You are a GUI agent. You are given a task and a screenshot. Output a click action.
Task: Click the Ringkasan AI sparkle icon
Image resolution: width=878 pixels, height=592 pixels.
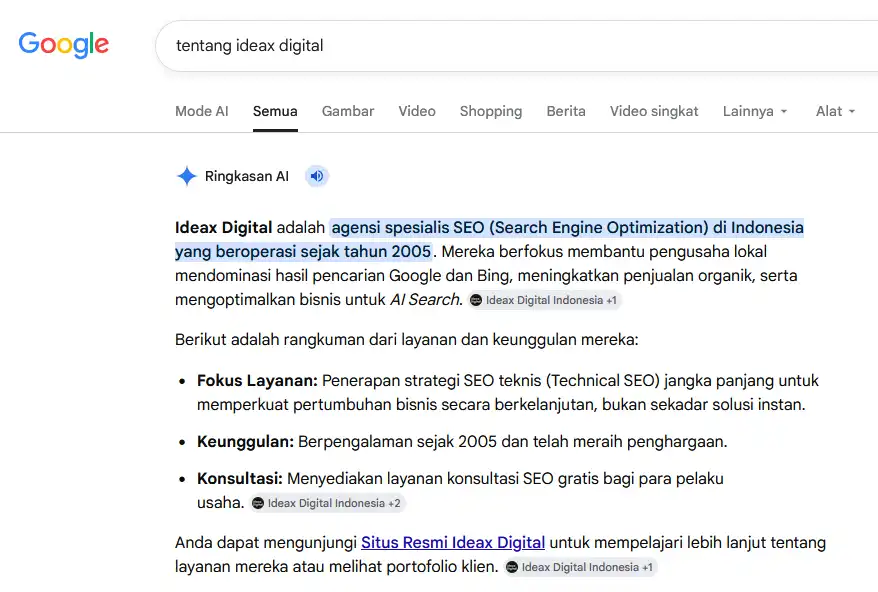pyautogui.click(x=186, y=176)
